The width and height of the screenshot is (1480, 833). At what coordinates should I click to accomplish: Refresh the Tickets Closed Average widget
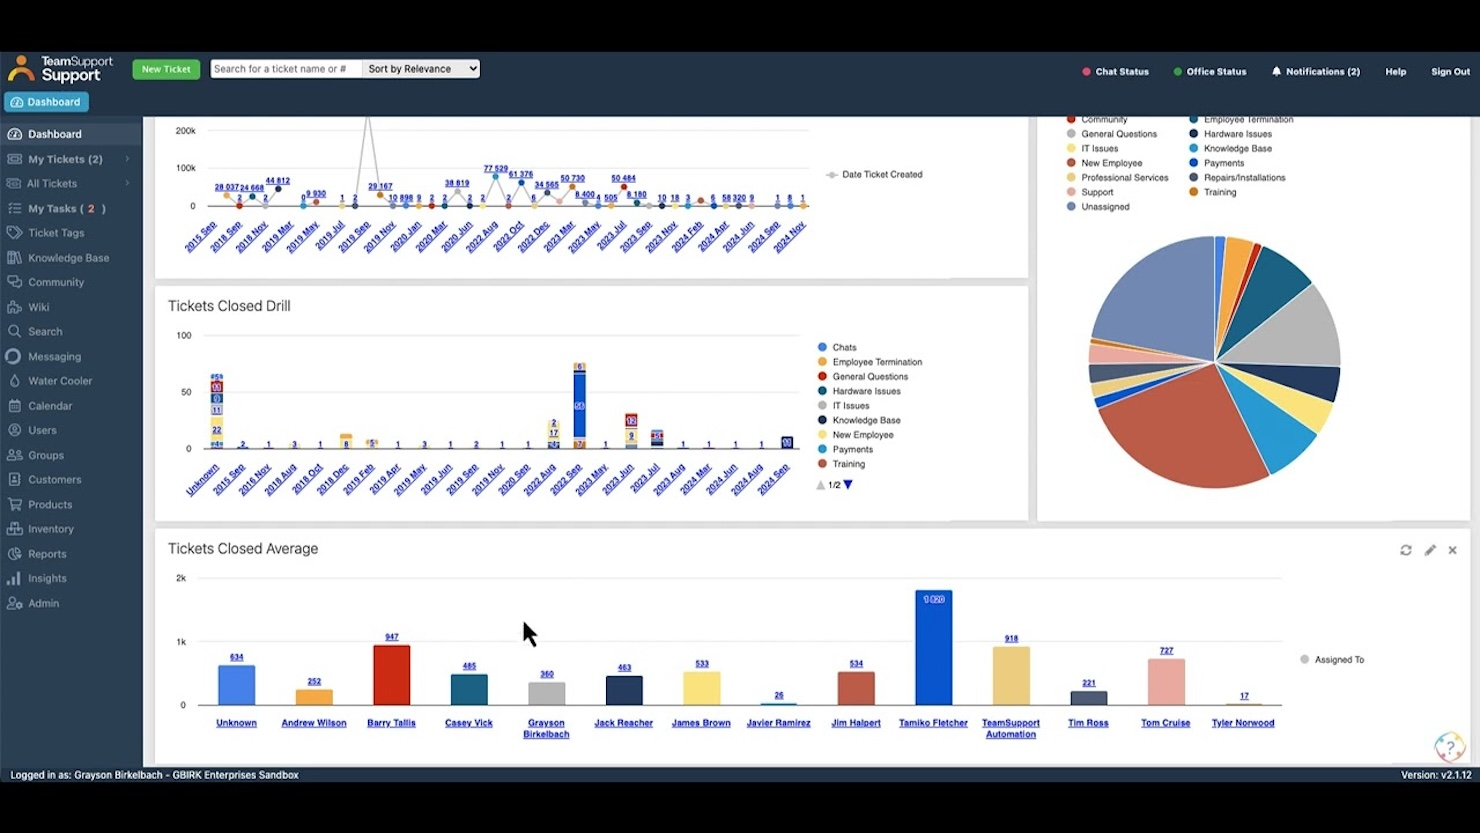(1407, 550)
